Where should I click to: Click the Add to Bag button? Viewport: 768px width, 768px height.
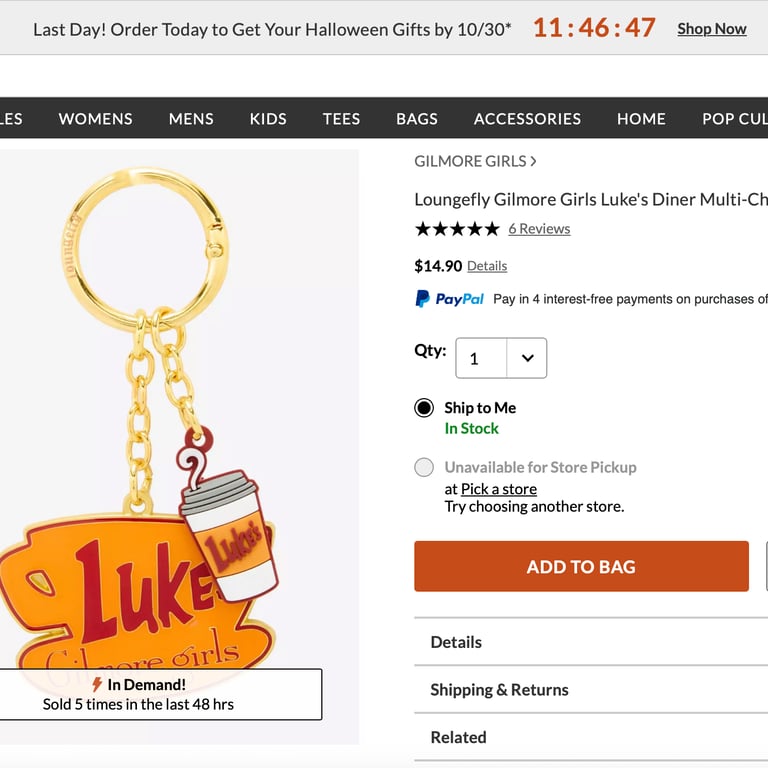click(581, 567)
